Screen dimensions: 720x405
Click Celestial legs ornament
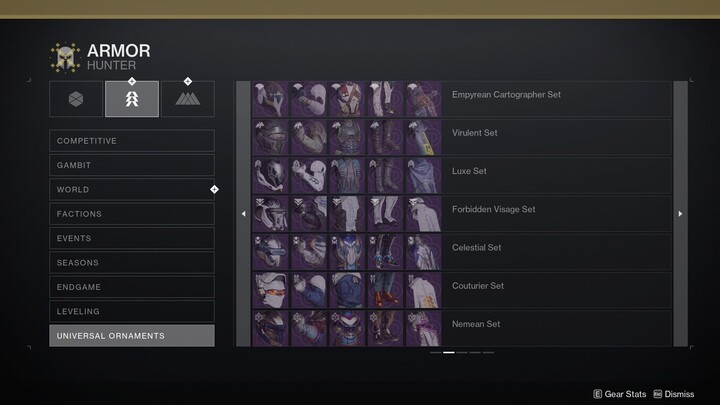[385, 252]
